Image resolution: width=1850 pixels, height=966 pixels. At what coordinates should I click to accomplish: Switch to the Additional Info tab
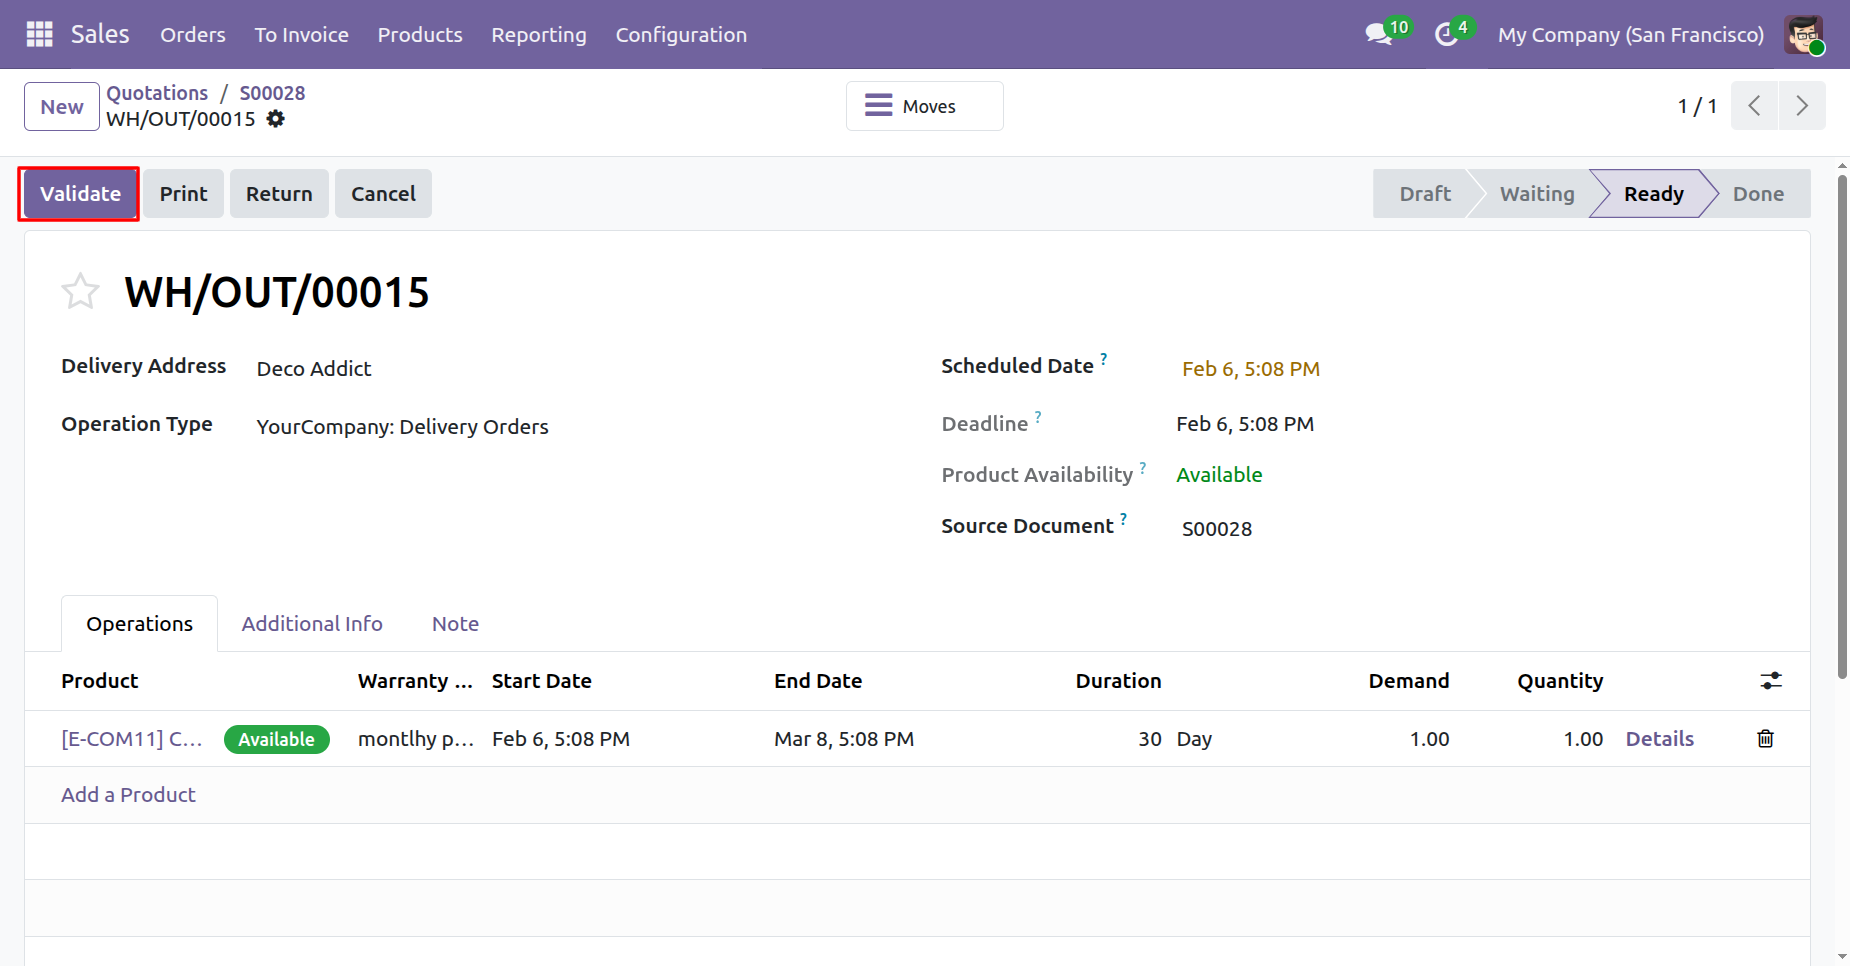click(312, 624)
